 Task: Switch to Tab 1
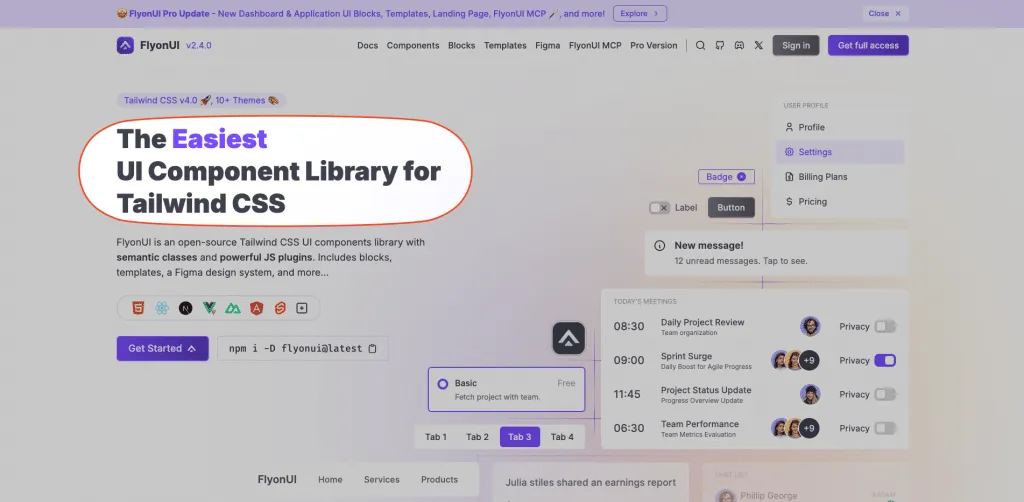[436, 437]
